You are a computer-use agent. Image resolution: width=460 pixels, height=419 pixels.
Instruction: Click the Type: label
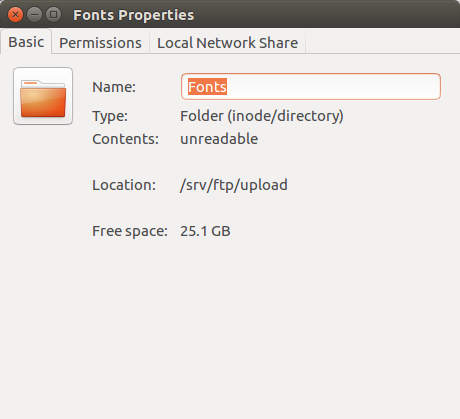[110, 116]
